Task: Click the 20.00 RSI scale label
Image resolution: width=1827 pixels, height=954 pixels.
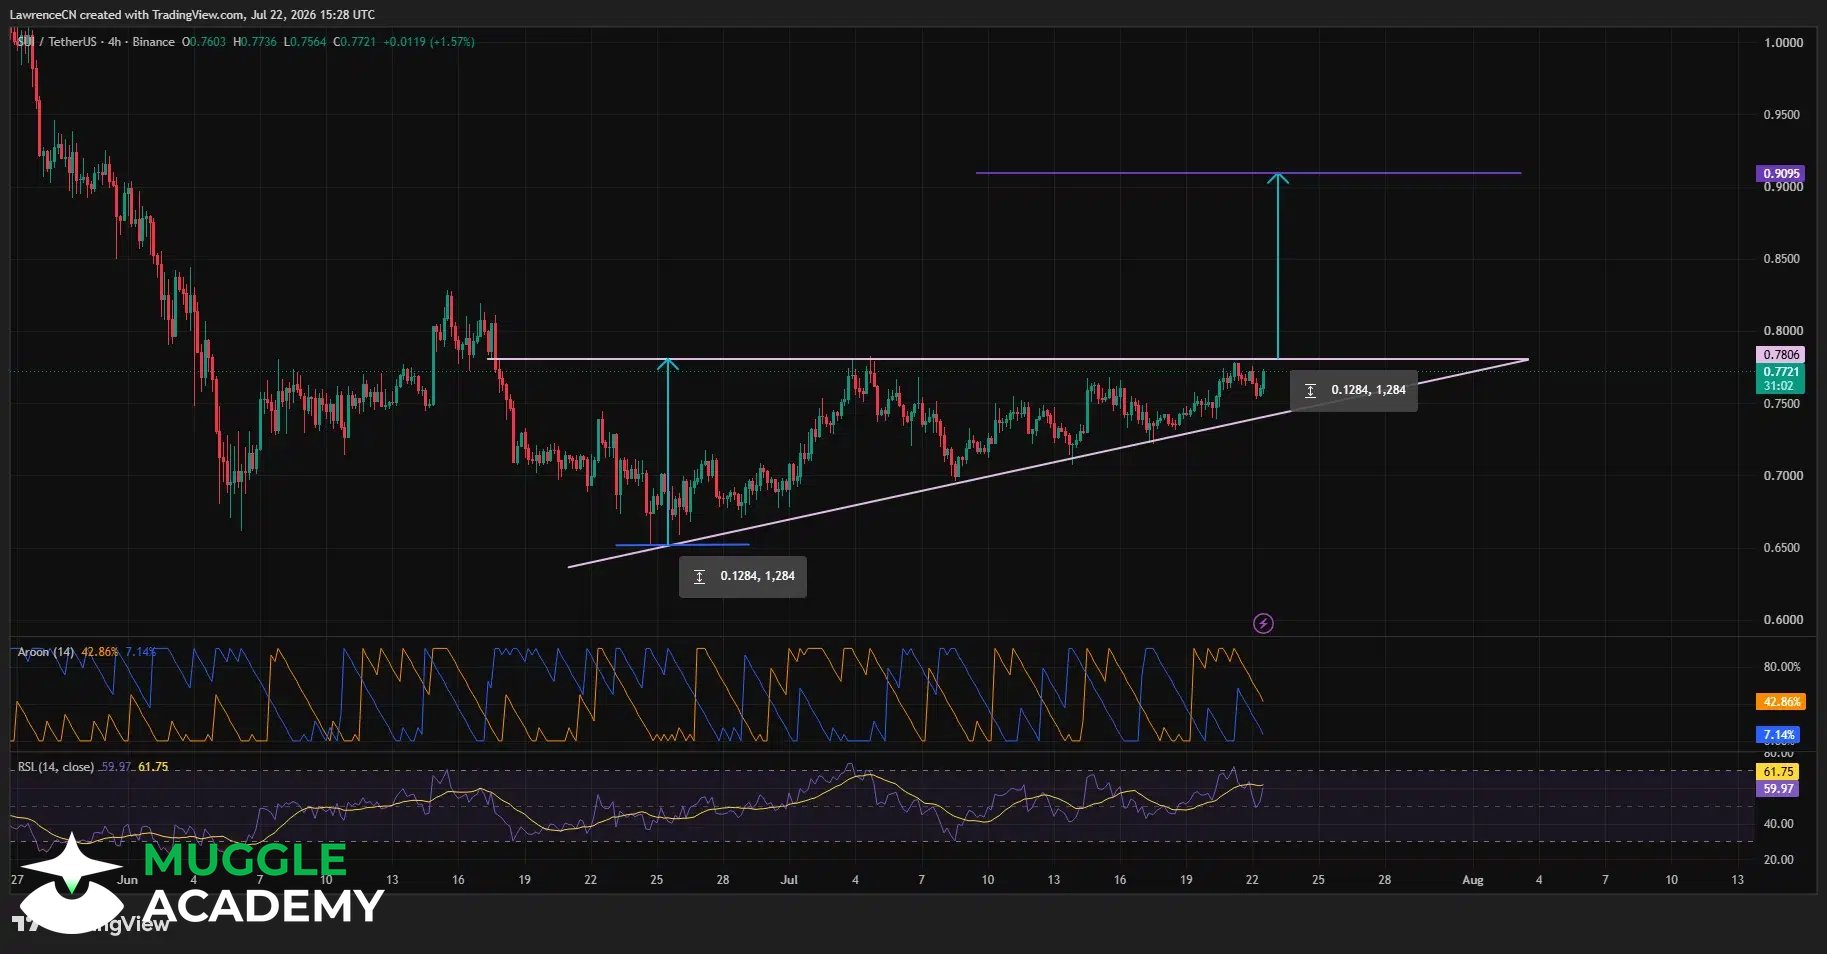Action: click(x=1778, y=860)
